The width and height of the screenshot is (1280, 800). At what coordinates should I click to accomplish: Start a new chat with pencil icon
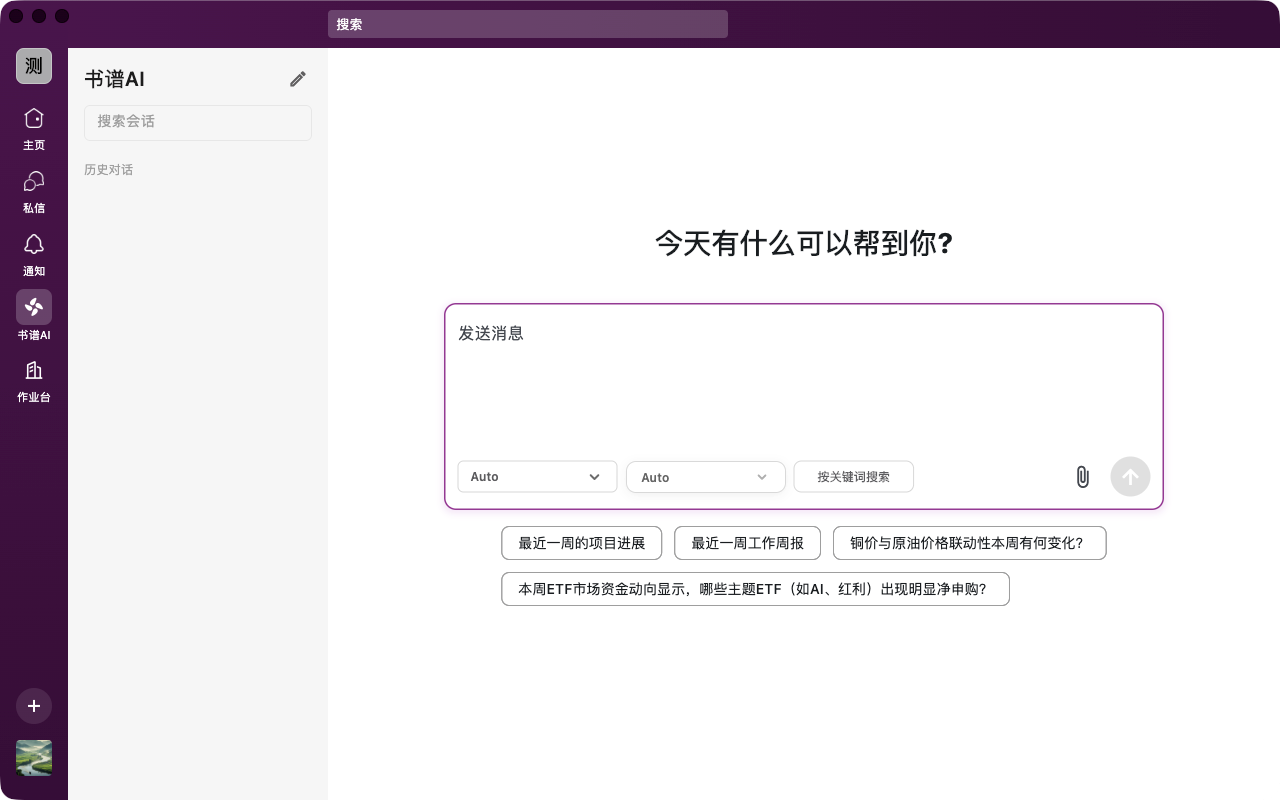point(298,79)
